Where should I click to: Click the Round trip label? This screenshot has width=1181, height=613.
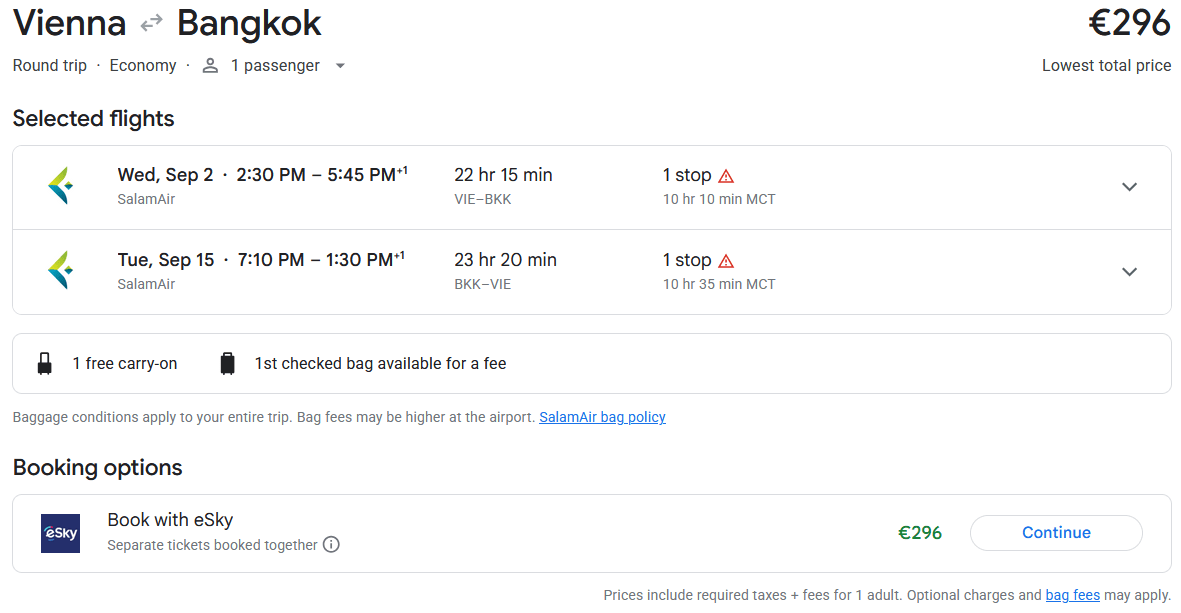pyautogui.click(x=50, y=66)
